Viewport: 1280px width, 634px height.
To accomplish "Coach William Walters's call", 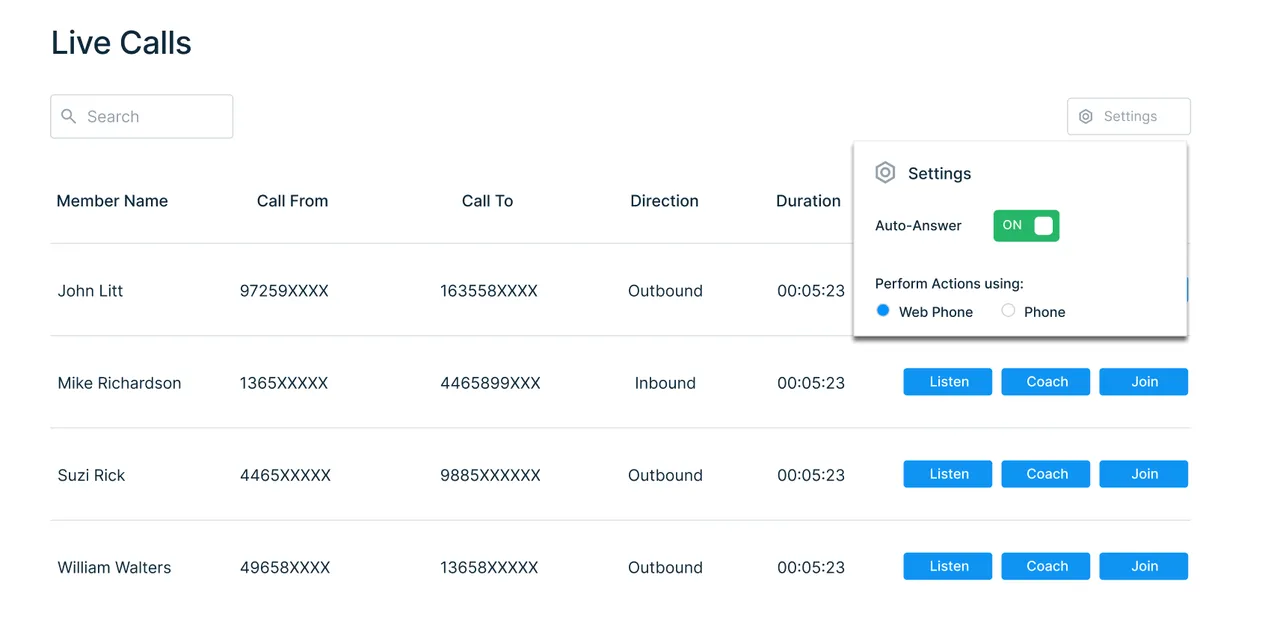I will pos(1045,565).
